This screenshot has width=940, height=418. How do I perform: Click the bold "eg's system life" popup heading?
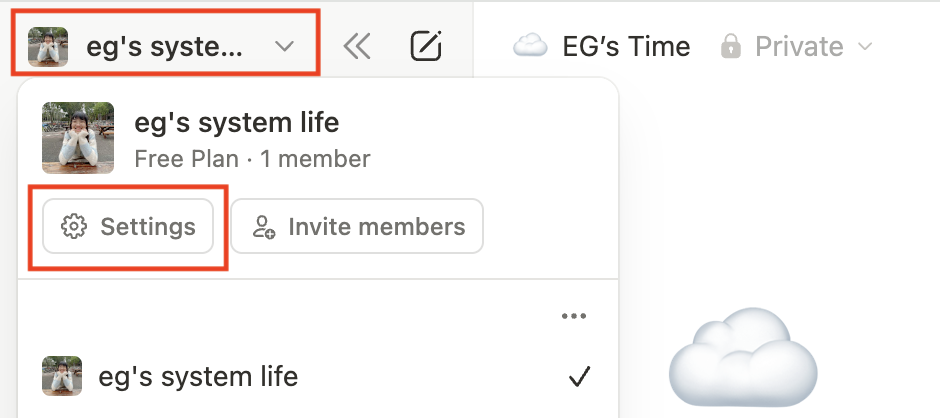(x=236, y=124)
